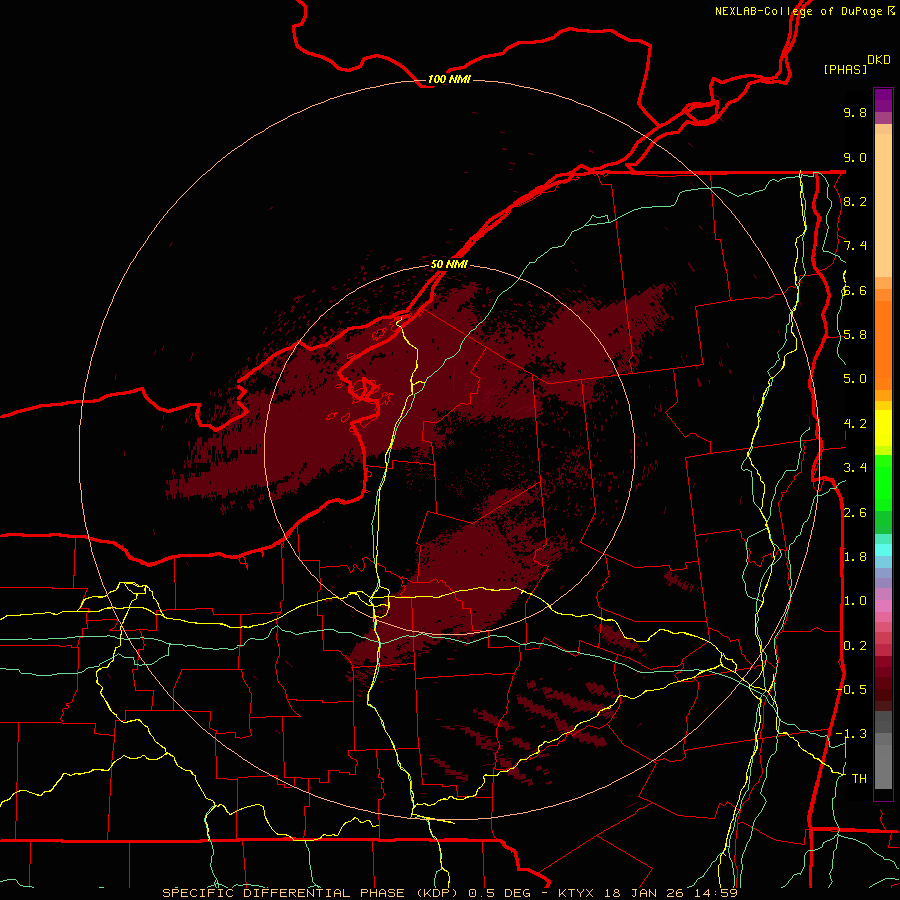Pick the light peach color bar segment

883,207
